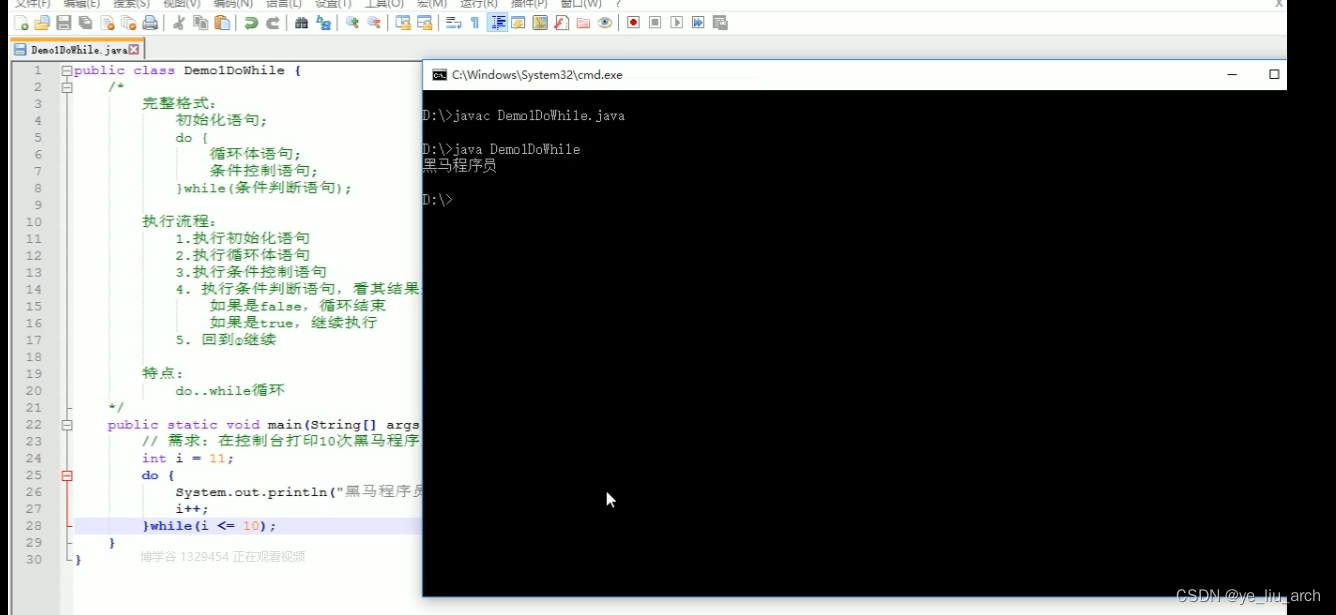
Task: Open the 插件(P) menu
Action: tap(530, 4)
